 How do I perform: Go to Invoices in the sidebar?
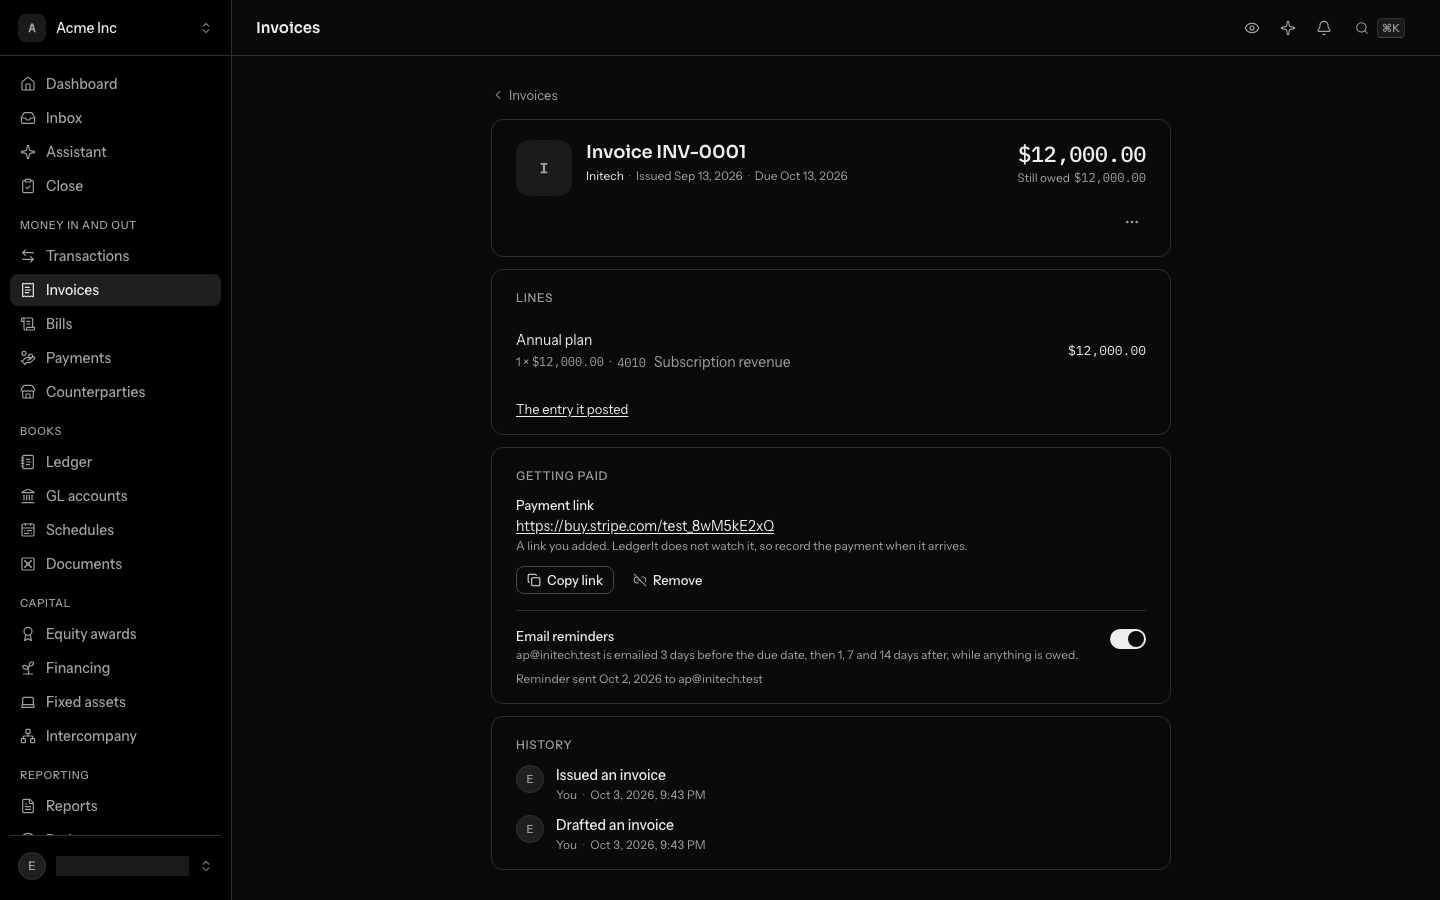(116, 290)
